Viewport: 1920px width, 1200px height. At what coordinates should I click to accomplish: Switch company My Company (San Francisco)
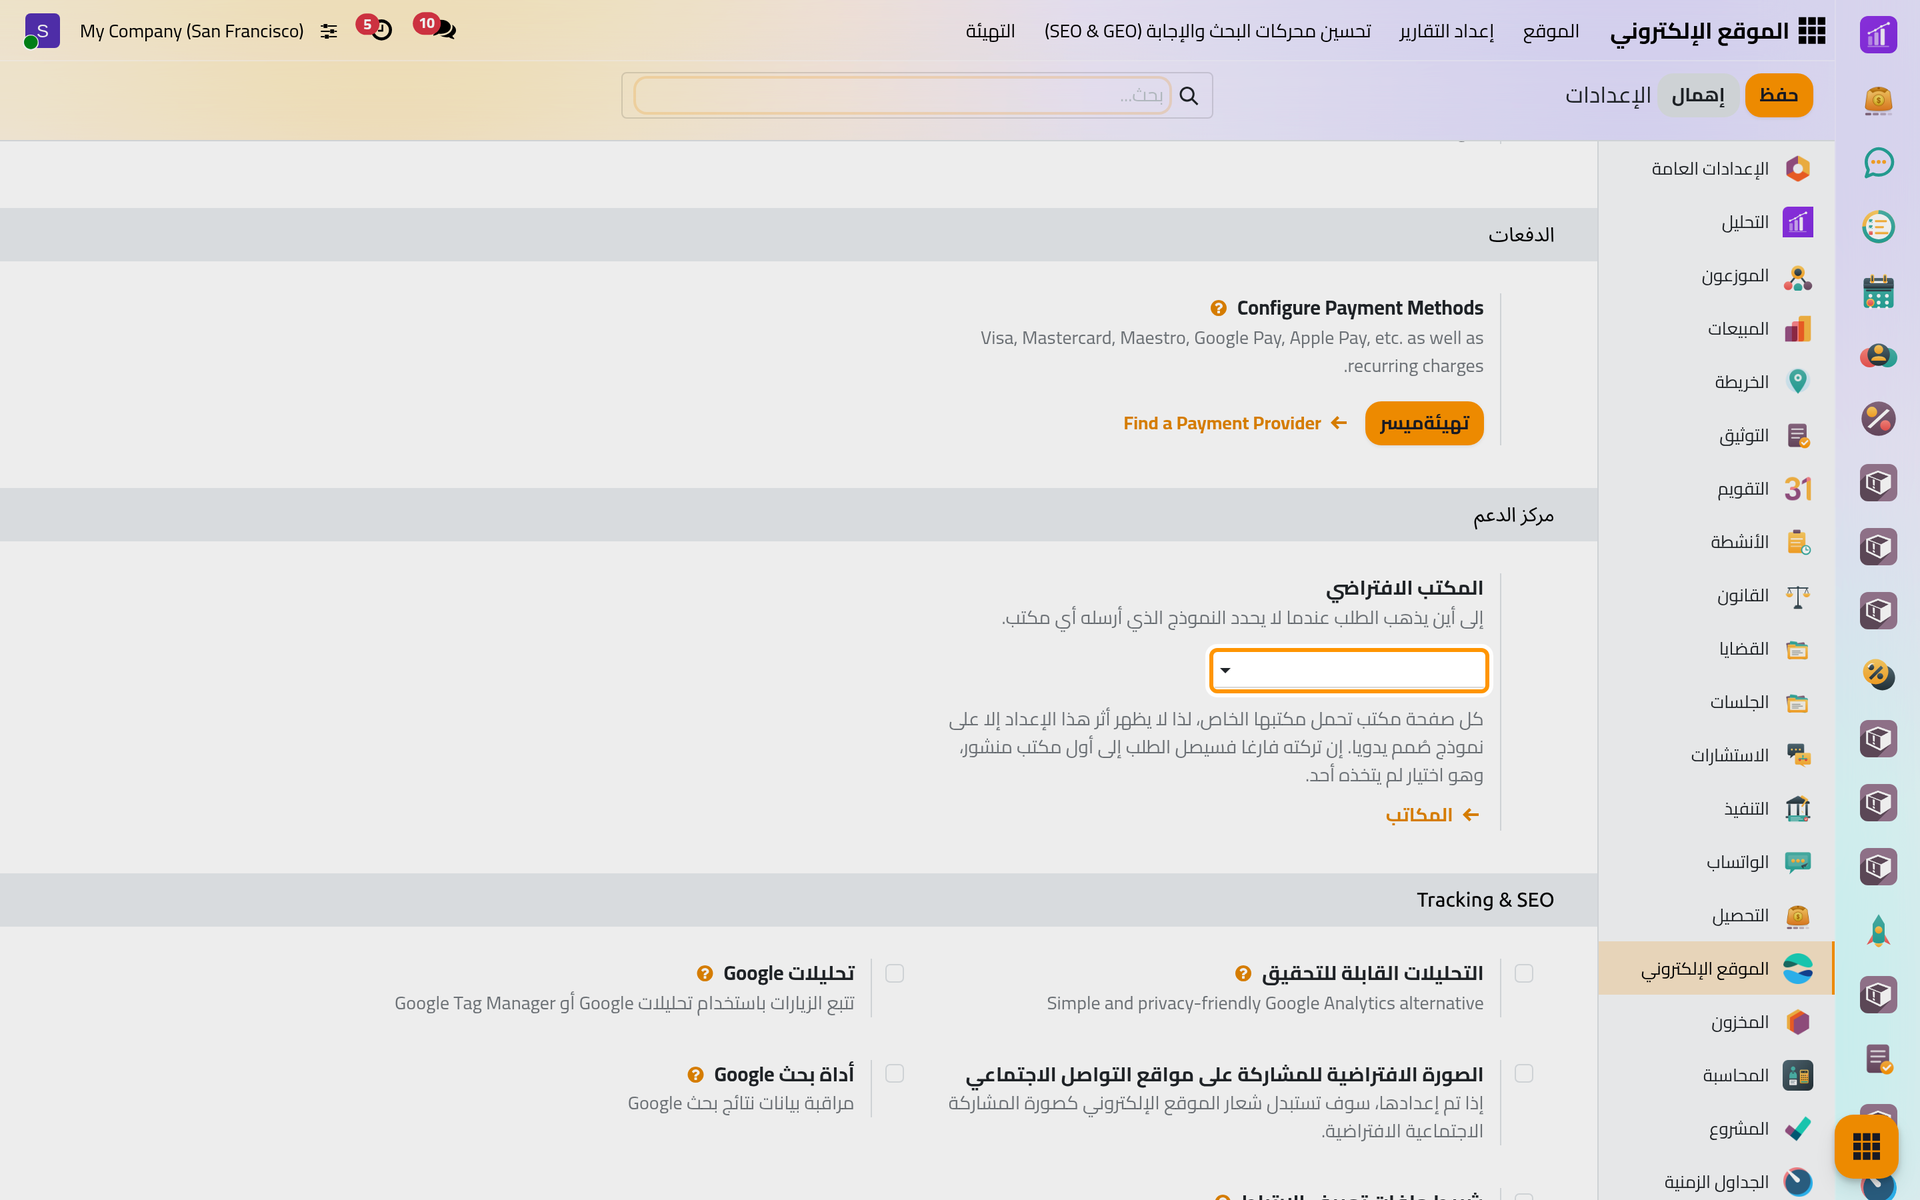(192, 31)
